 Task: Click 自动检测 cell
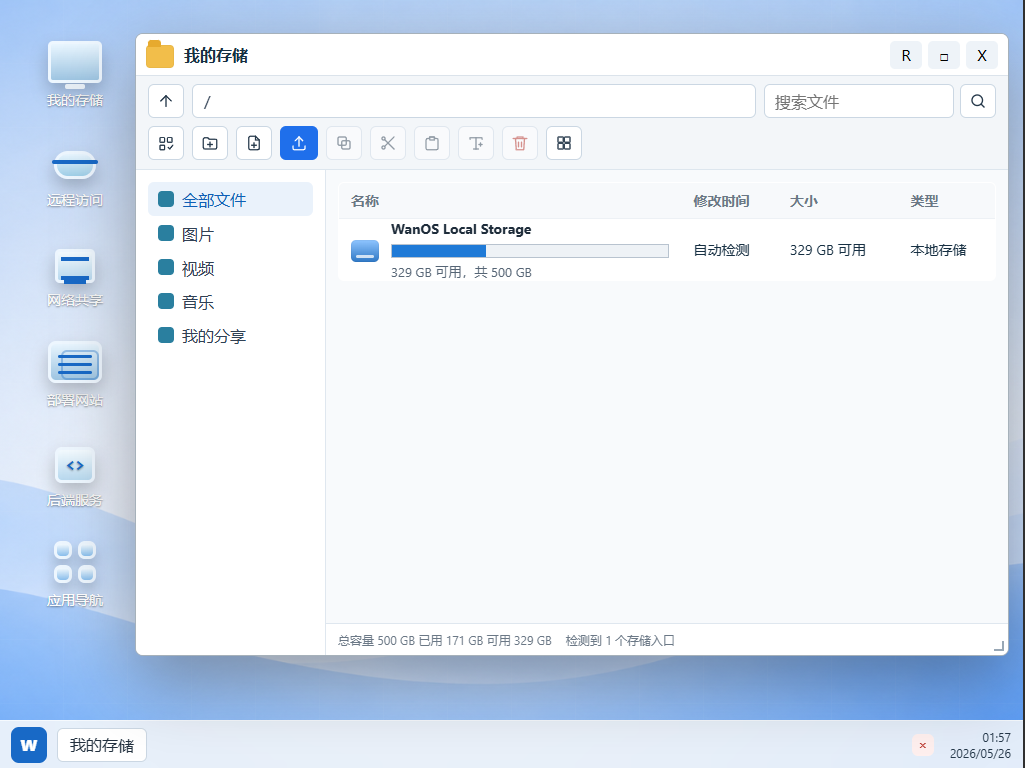tap(721, 250)
